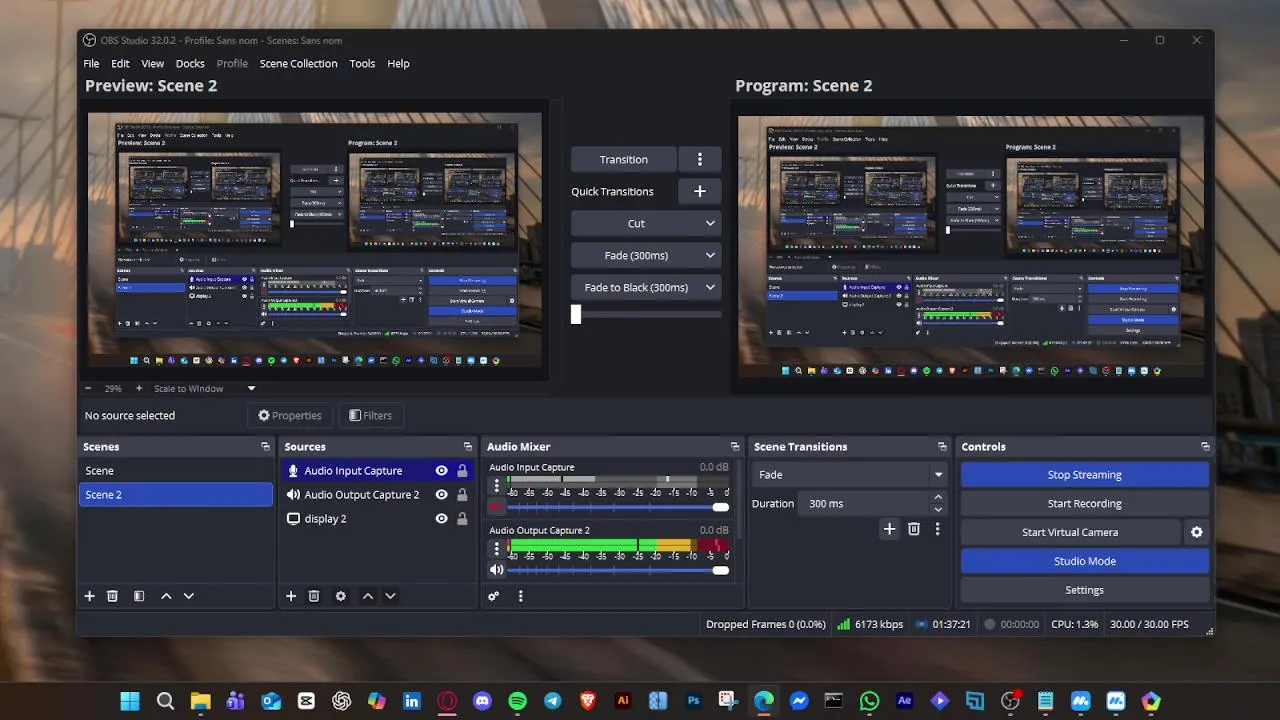Remove the scene transition with the trash icon
The width and height of the screenshot is (1280, 720).
coord(914,529)
